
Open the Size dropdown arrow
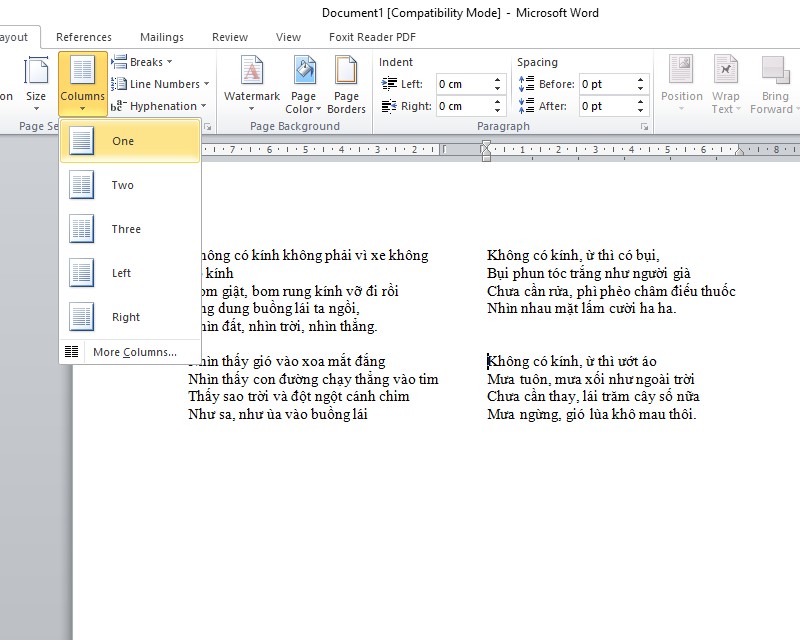36,109
